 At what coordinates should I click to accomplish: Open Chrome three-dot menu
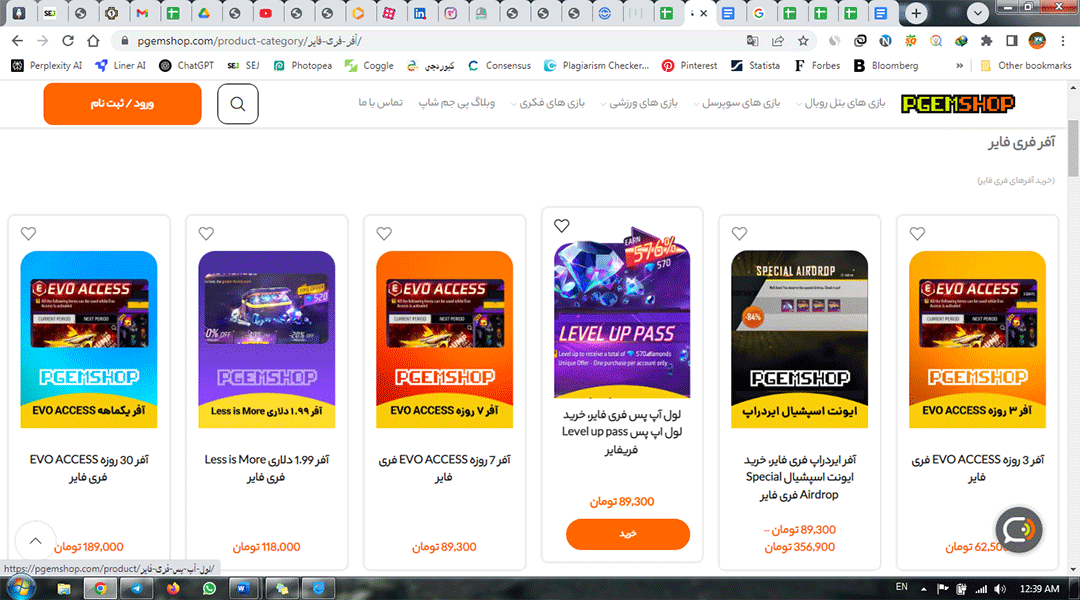[x=1063, y=41]
